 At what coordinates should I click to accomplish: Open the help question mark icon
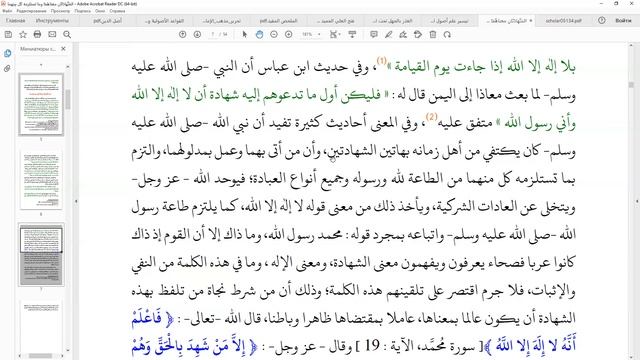coord(602,20)
